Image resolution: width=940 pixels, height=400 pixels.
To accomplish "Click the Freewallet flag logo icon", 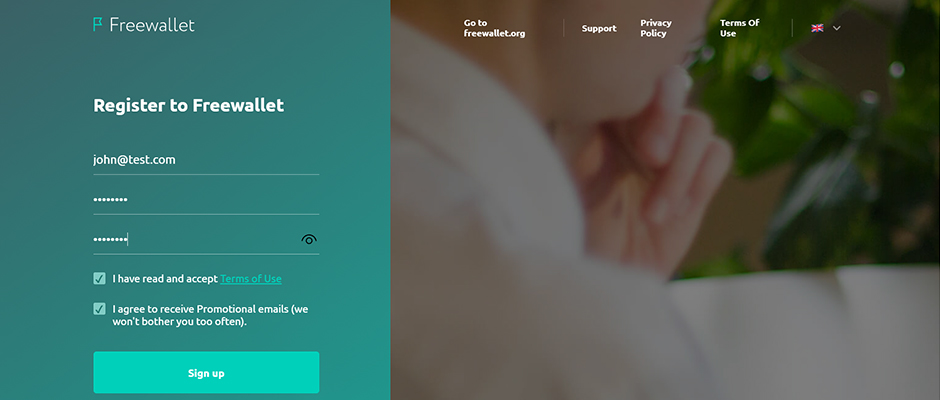I will point(98,24).
